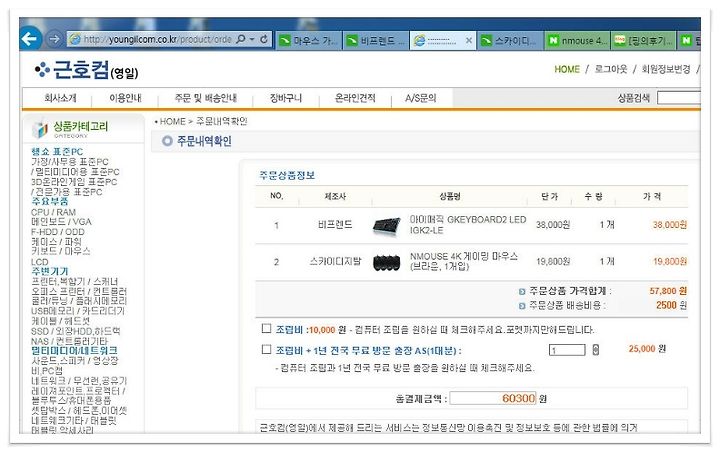720x452 pixels.
Task: Click the browser forward arrow button
Action: click(x=54, y=39)
